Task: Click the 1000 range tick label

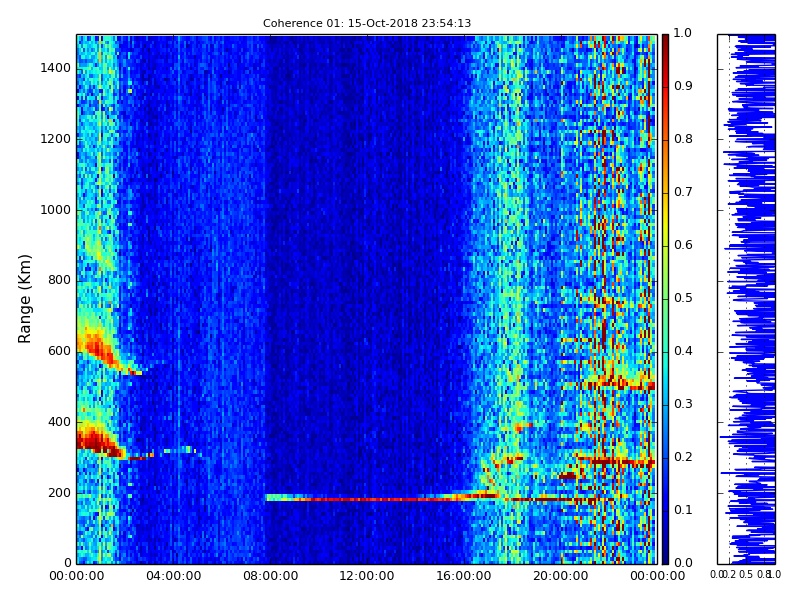Action: (56, 210)
